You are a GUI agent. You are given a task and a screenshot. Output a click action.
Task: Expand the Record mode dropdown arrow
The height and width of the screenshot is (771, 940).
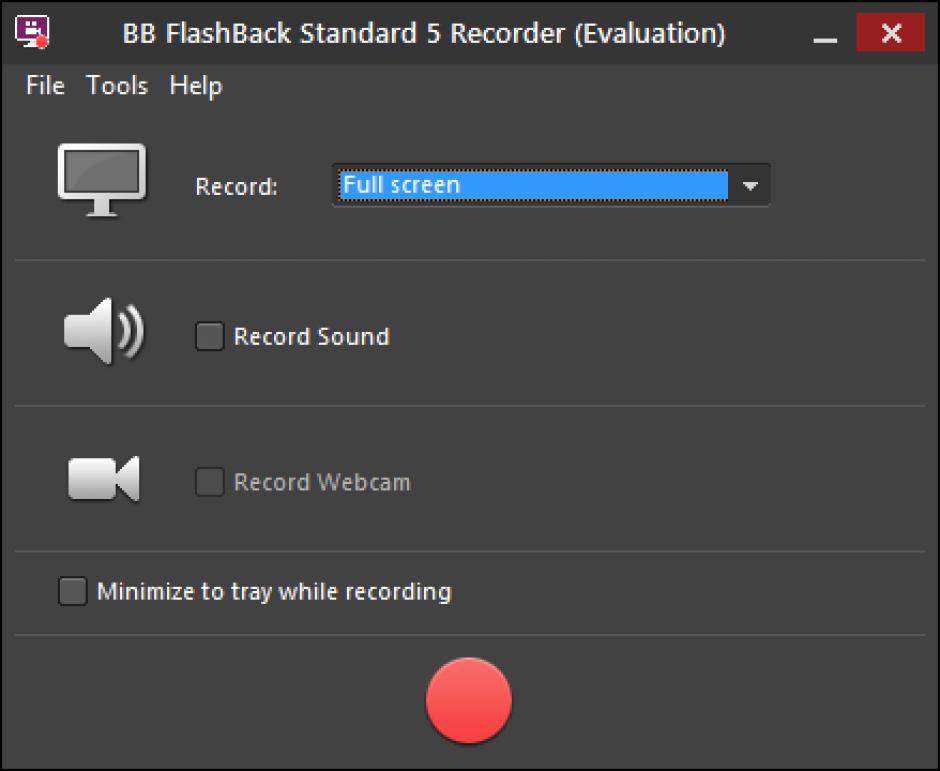tap(750, 186)
